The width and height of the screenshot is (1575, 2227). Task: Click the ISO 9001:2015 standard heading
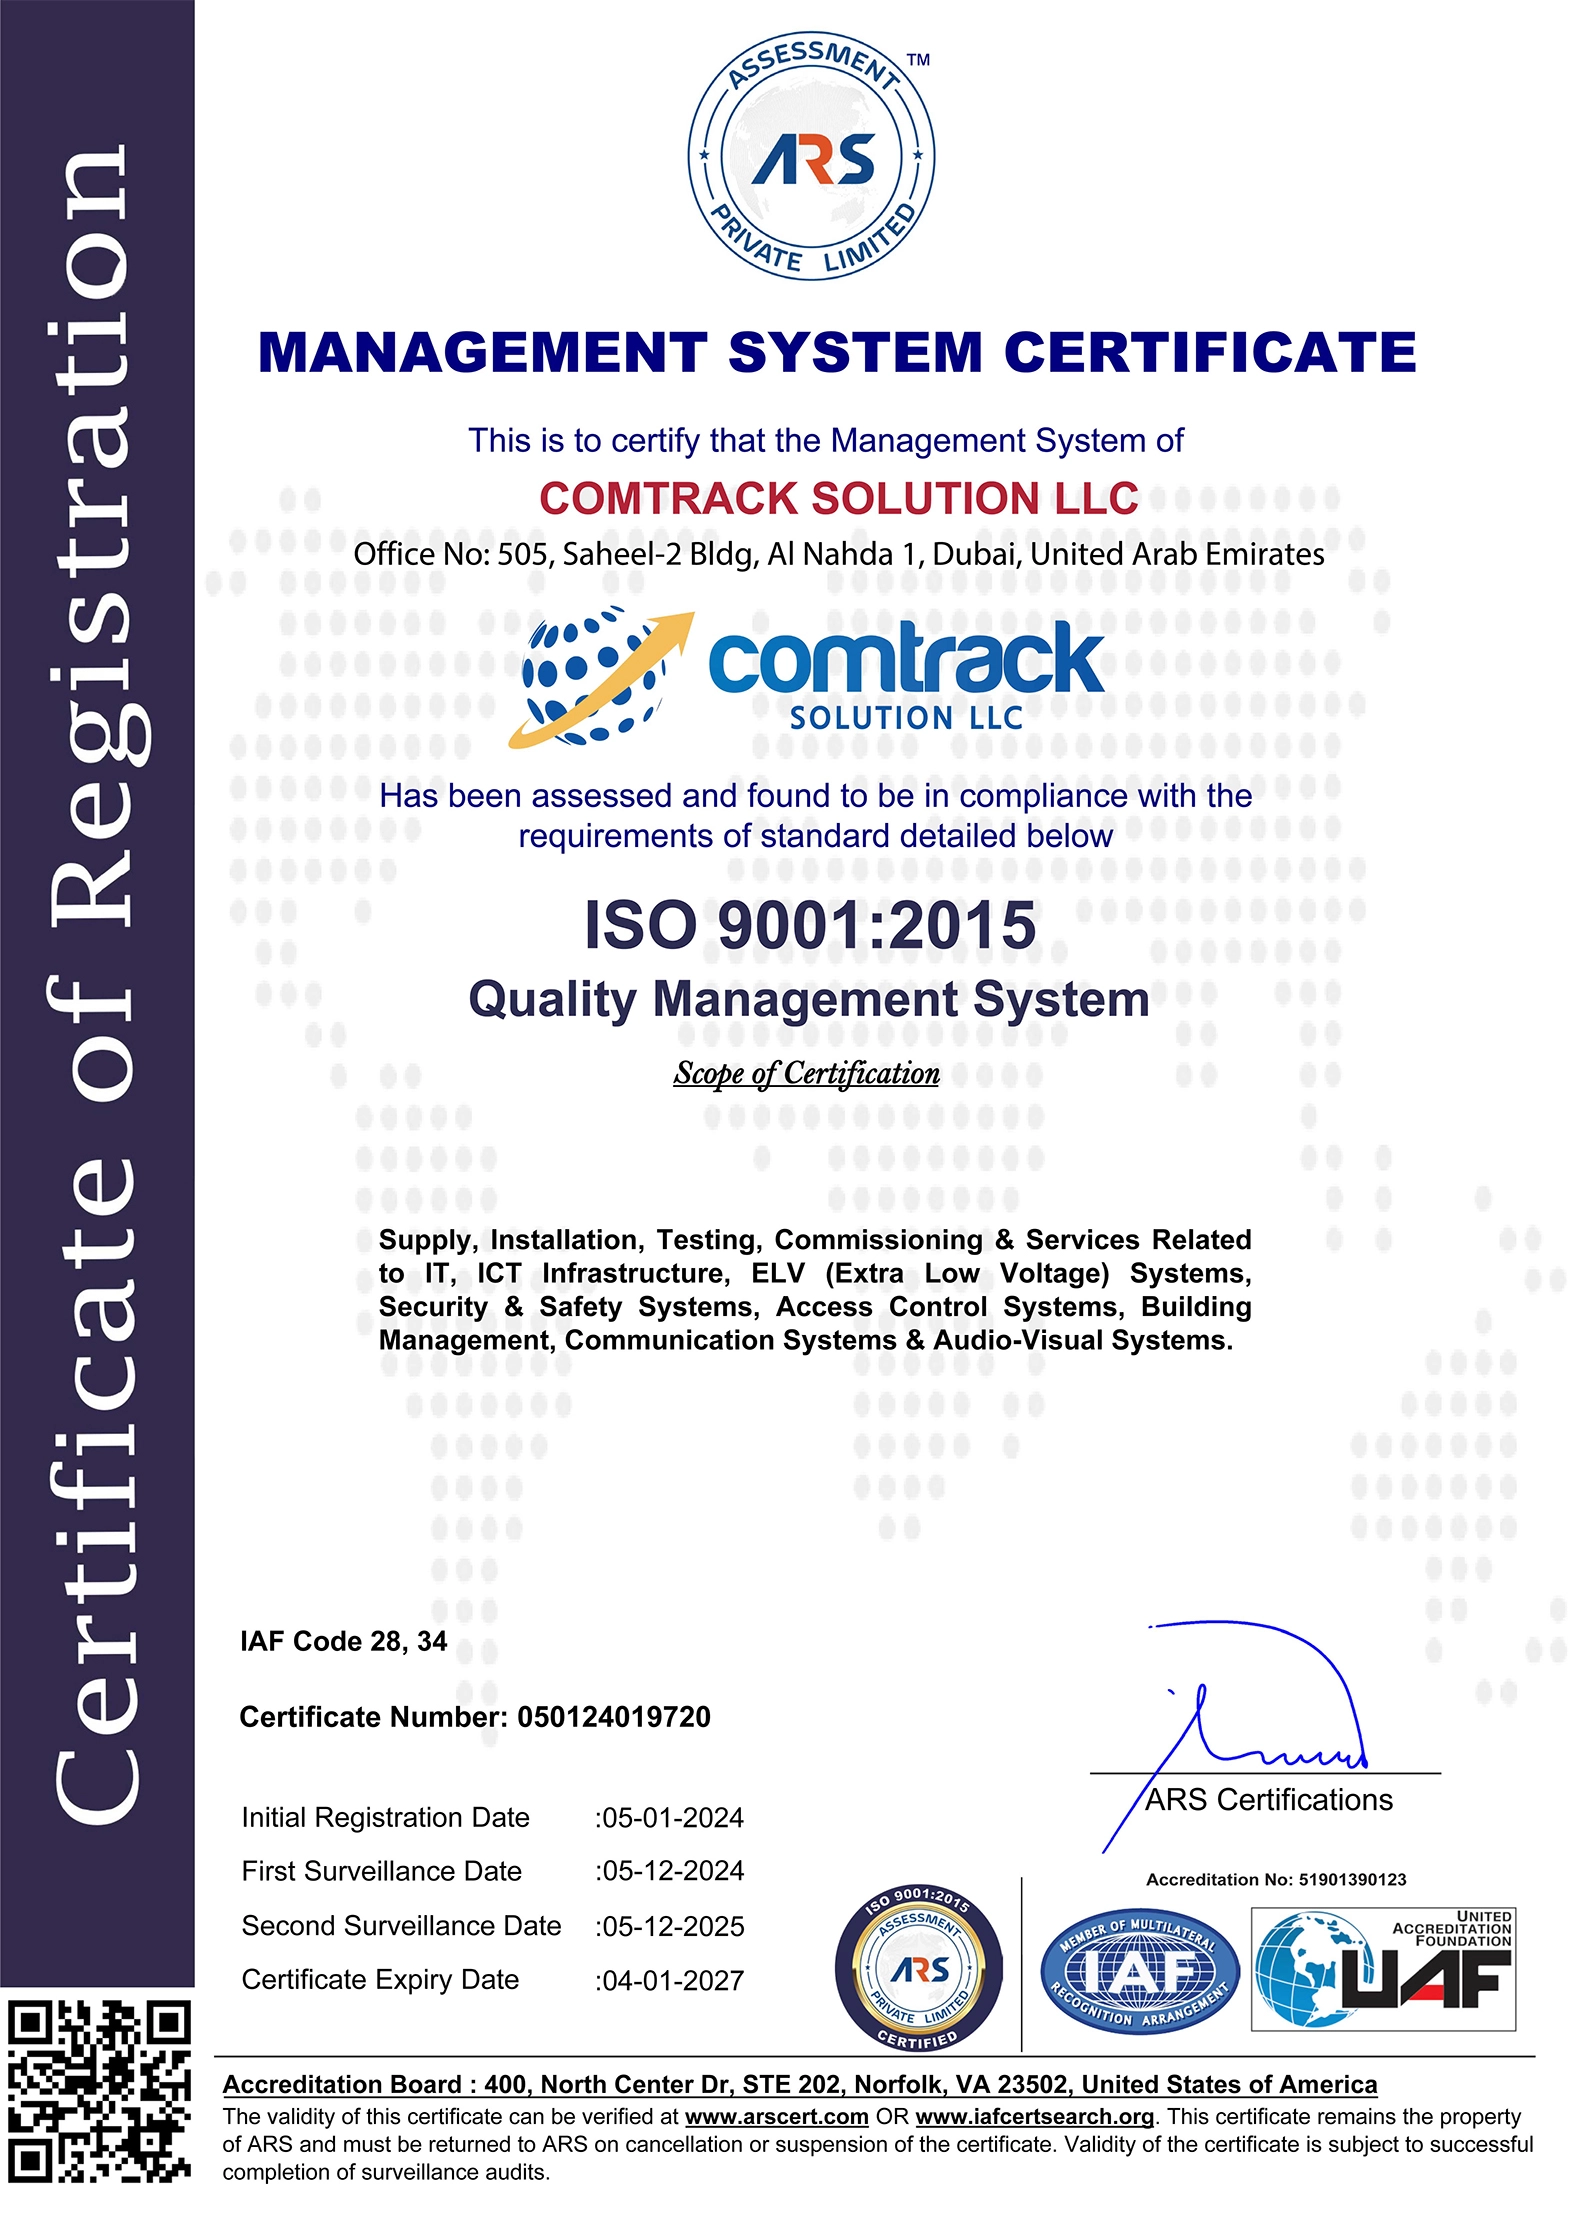tap(810, 924)
